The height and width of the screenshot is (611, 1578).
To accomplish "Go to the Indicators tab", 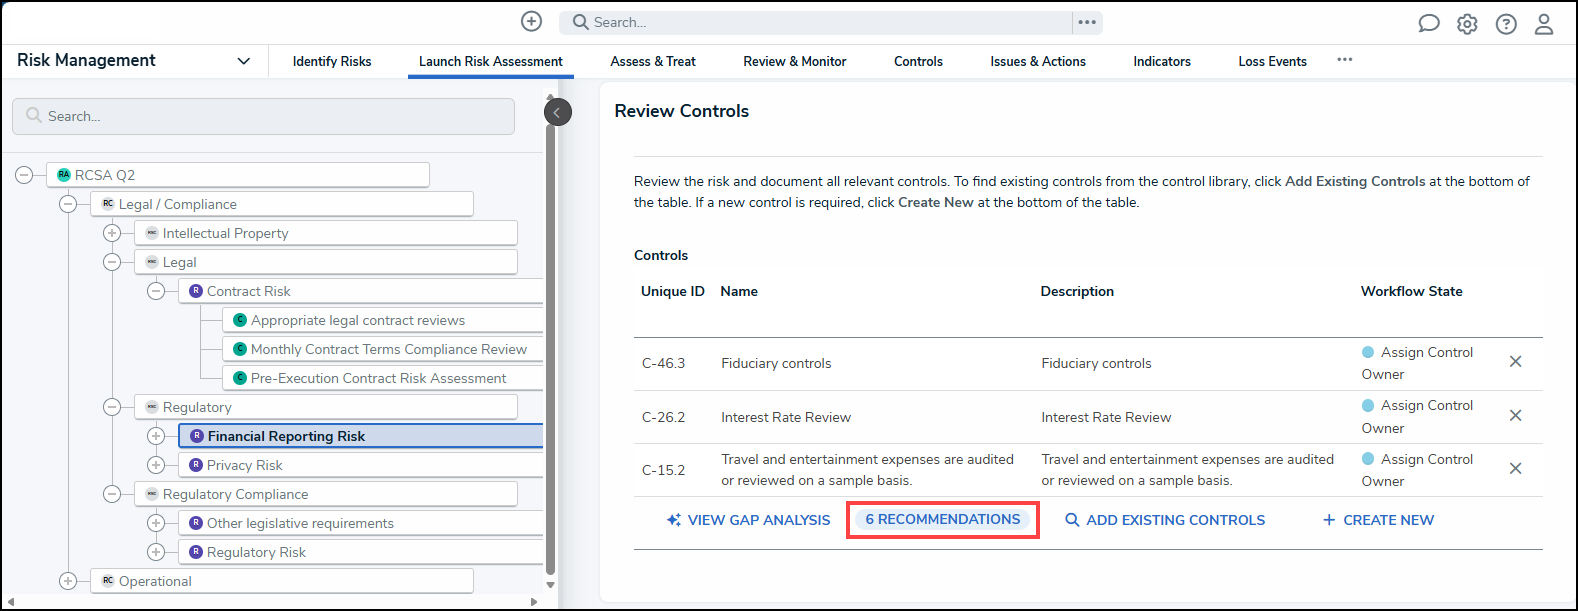I will click(1162, 61).
